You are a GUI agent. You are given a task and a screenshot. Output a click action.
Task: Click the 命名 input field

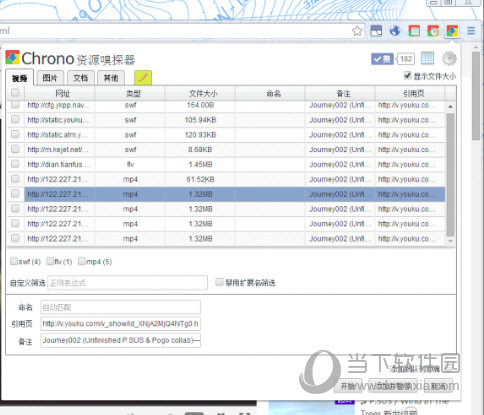click(120, 307)
